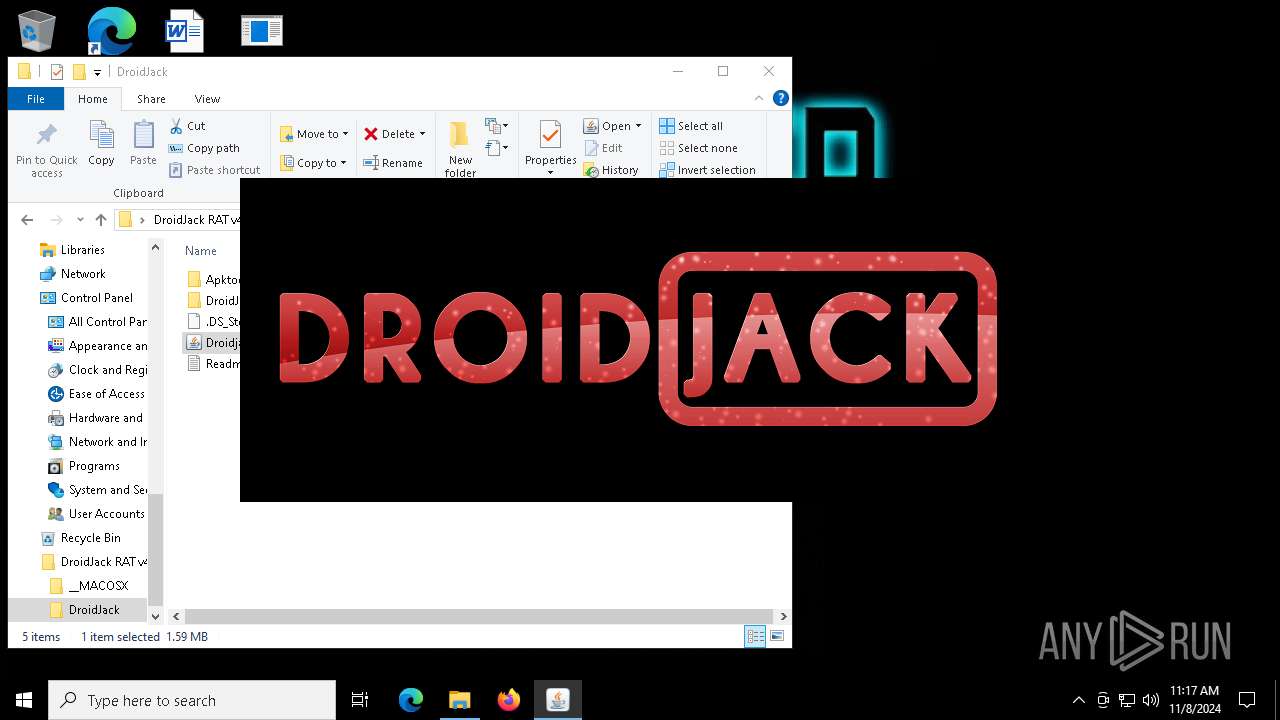Open New item dropdown in ribbon
The height and width of the screenshot is (720, 1280).
(x=496, y=126)
